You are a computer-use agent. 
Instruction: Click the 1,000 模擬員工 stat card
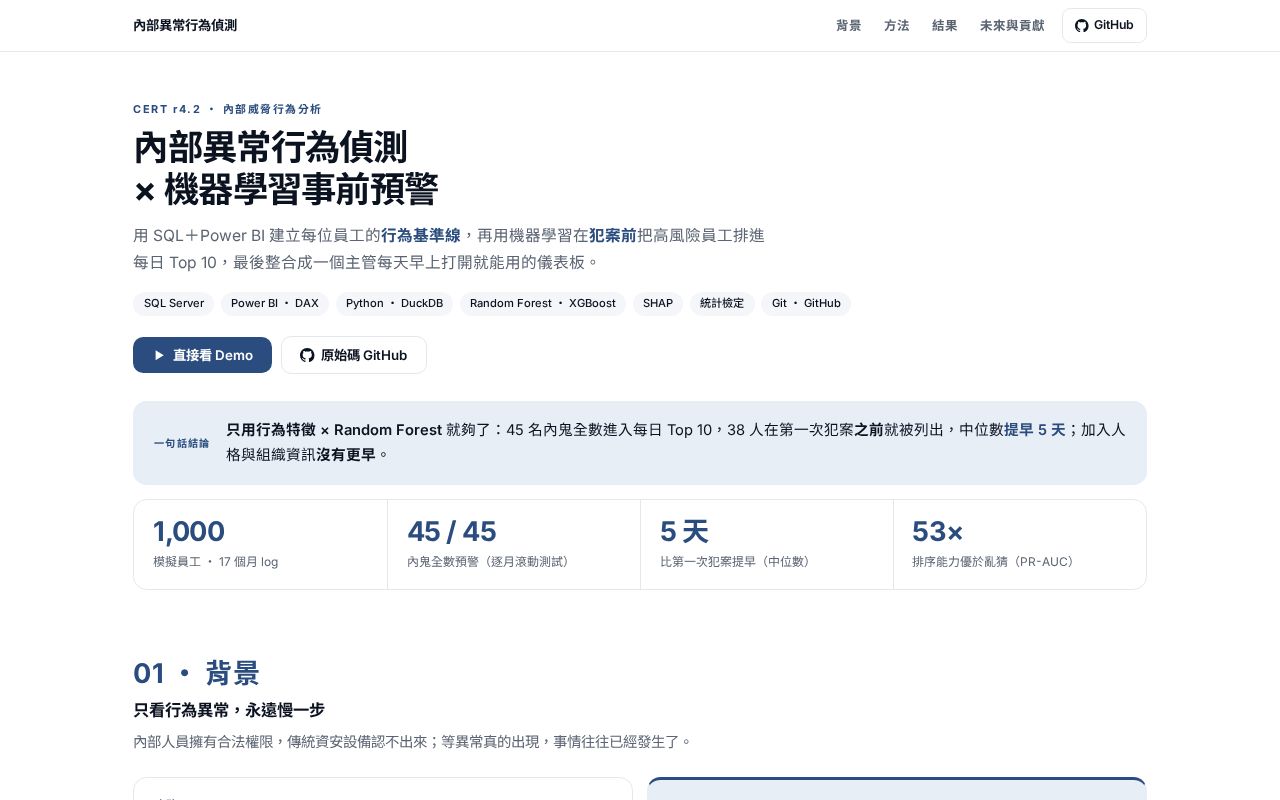[x=260, y=545]
